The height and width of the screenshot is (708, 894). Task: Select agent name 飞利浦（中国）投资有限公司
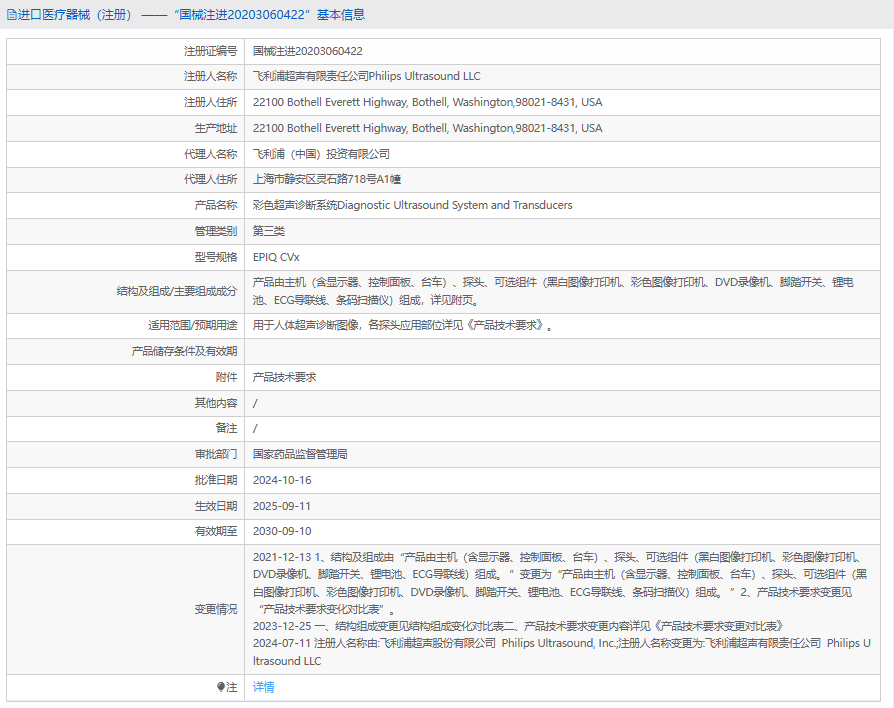(322, 154)
